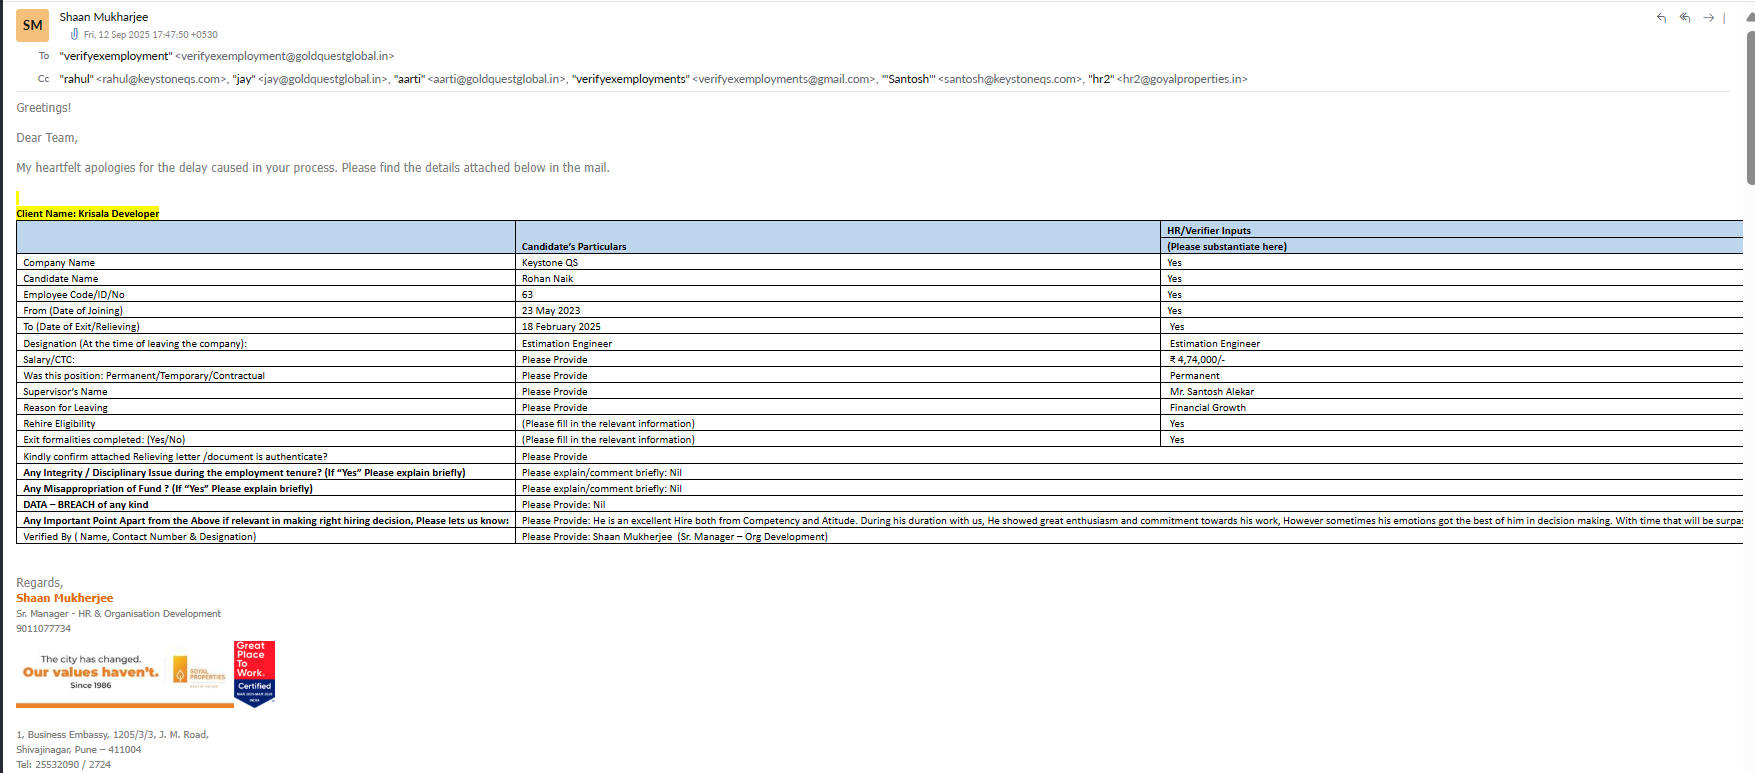Click the 'HR/Verifier Inputs' column header
1755x773 pixels.
(1209, 230)
